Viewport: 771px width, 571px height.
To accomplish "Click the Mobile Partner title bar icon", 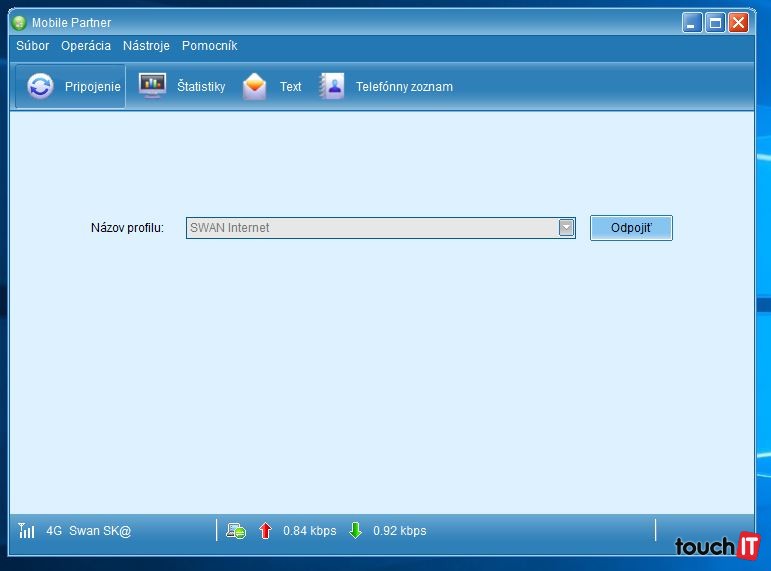I will click(x=19, y=23).
